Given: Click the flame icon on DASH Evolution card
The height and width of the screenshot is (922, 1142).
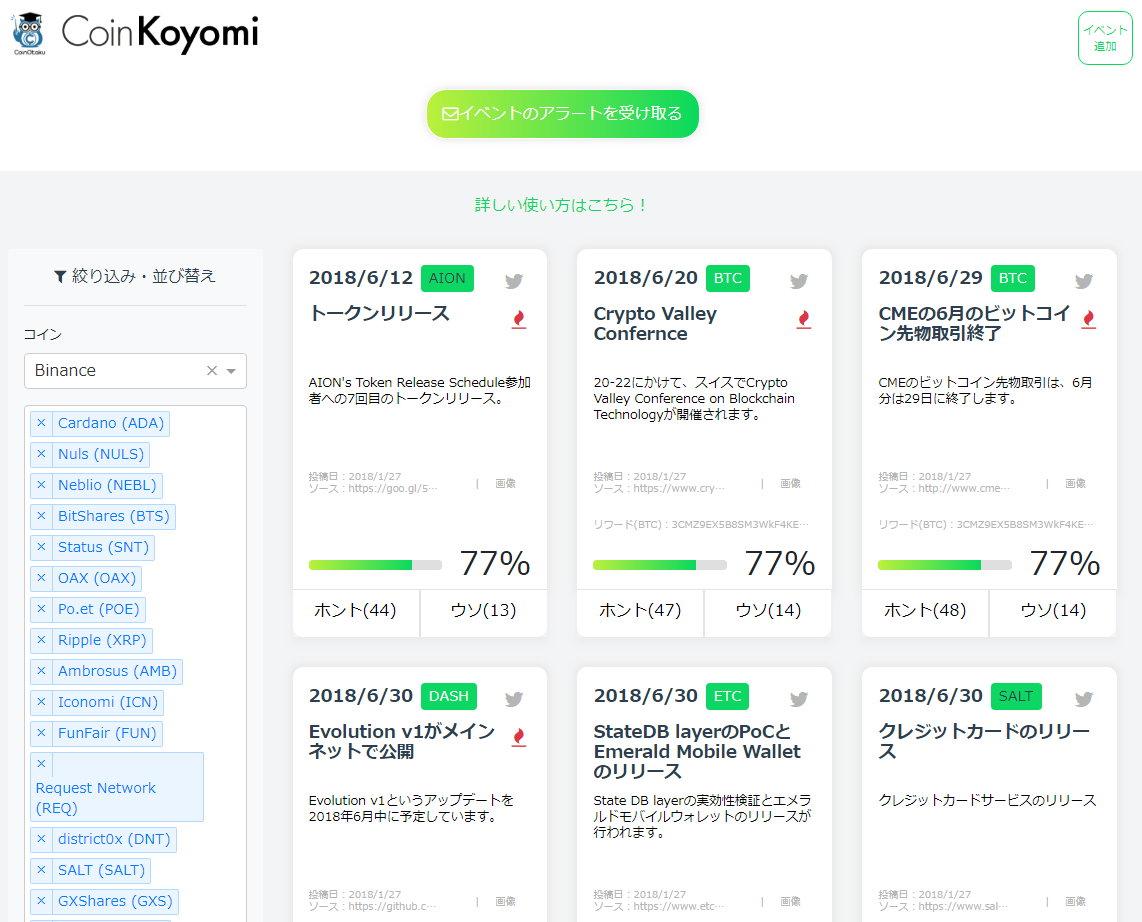Looking at the screenshot, I should click(x=519, y=737).
